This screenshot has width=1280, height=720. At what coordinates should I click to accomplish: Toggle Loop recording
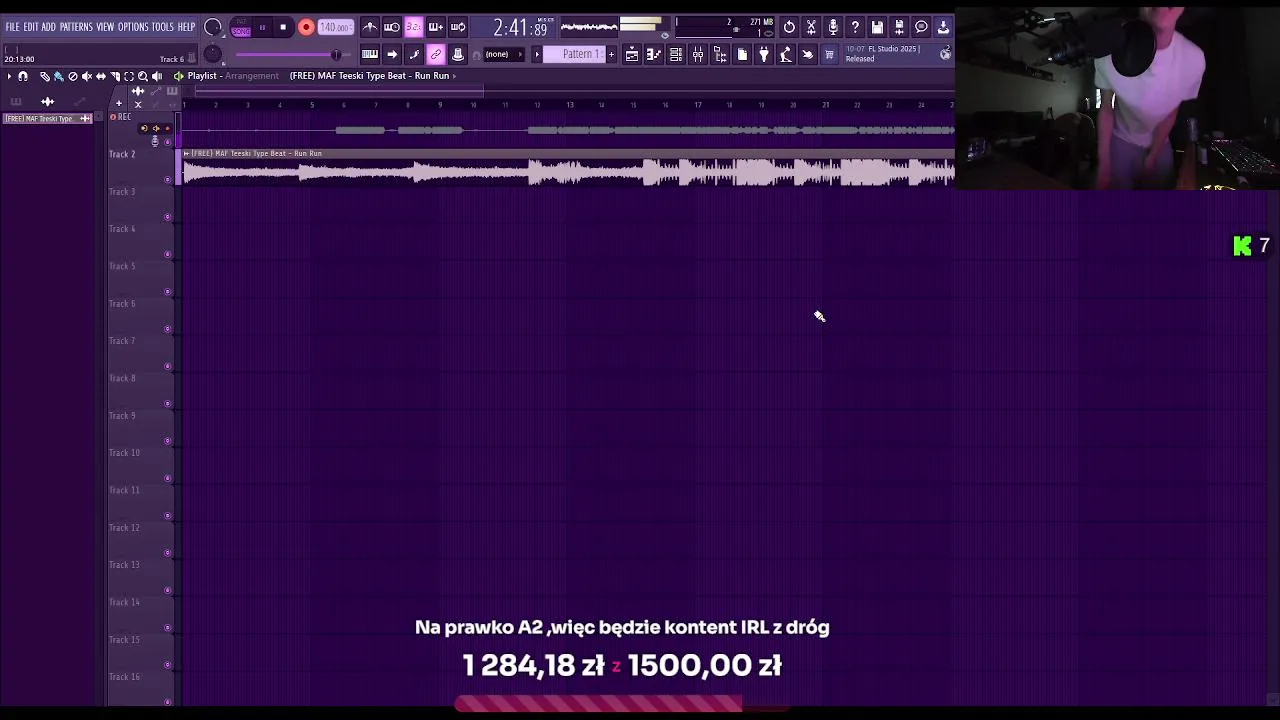tap(458, 27)
